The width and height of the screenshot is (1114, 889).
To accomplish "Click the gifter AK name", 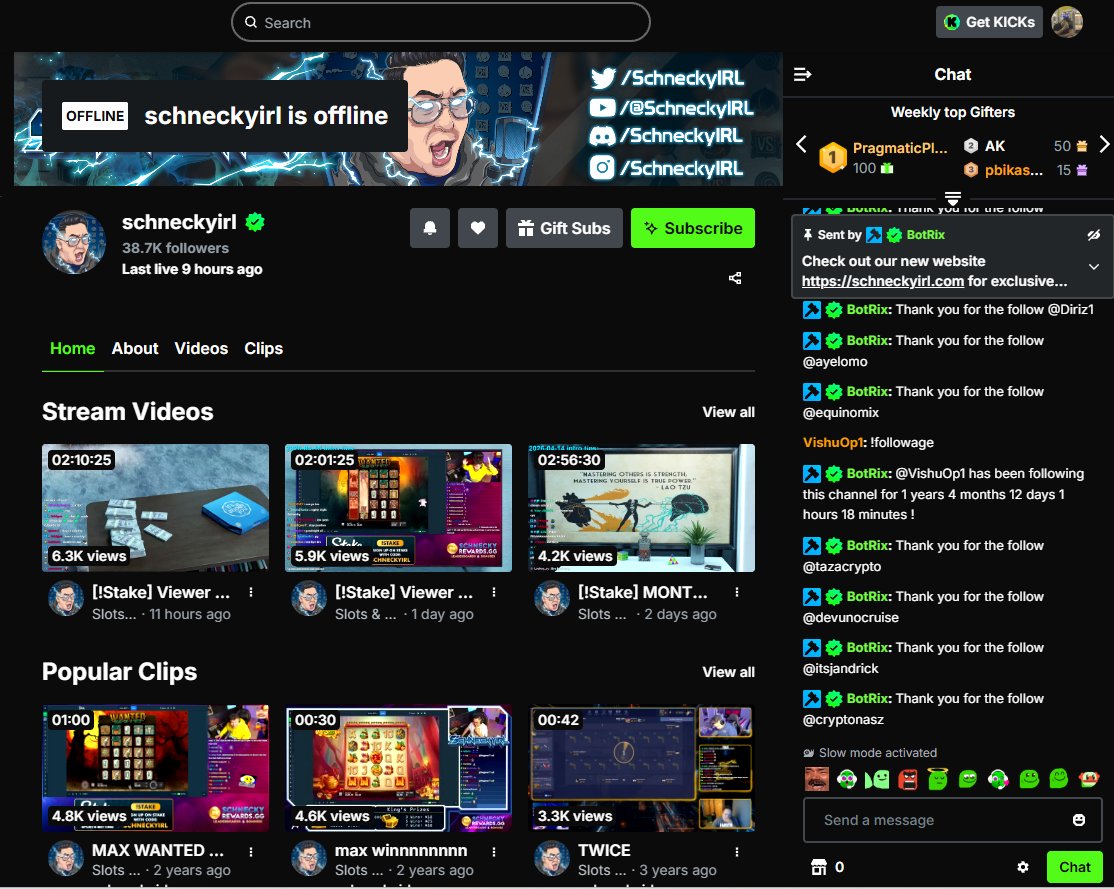I will click(x=995, y=146).
